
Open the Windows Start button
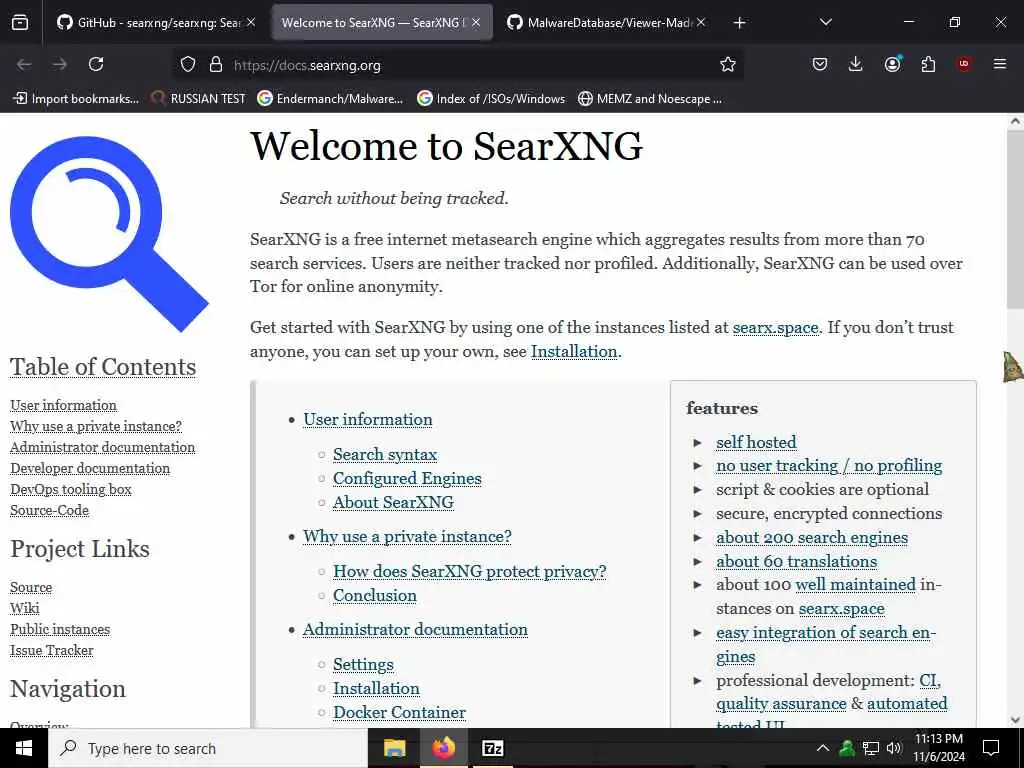[24, 748]
